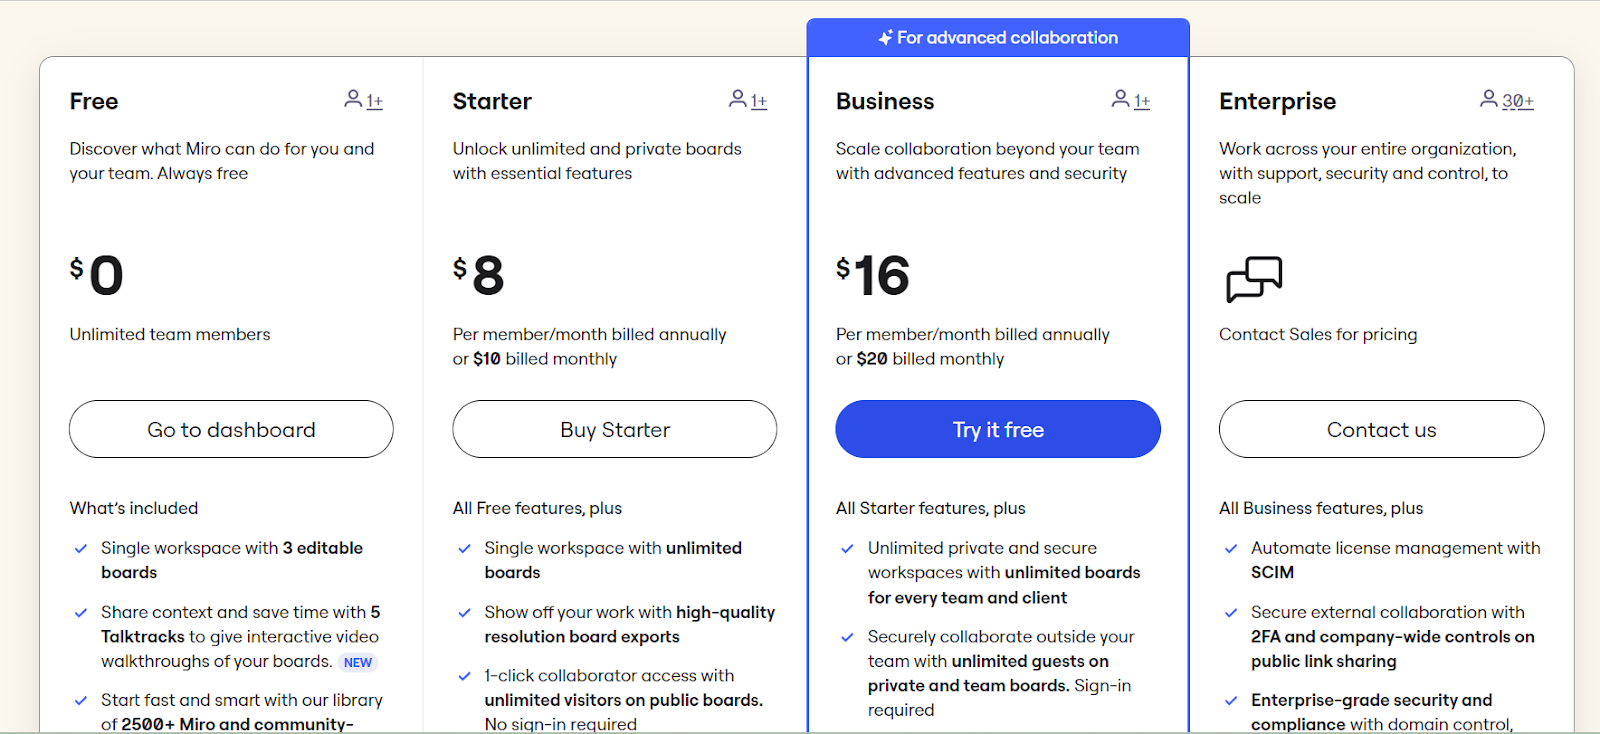Click the person icon beside the Free plan

click(353, 98)
